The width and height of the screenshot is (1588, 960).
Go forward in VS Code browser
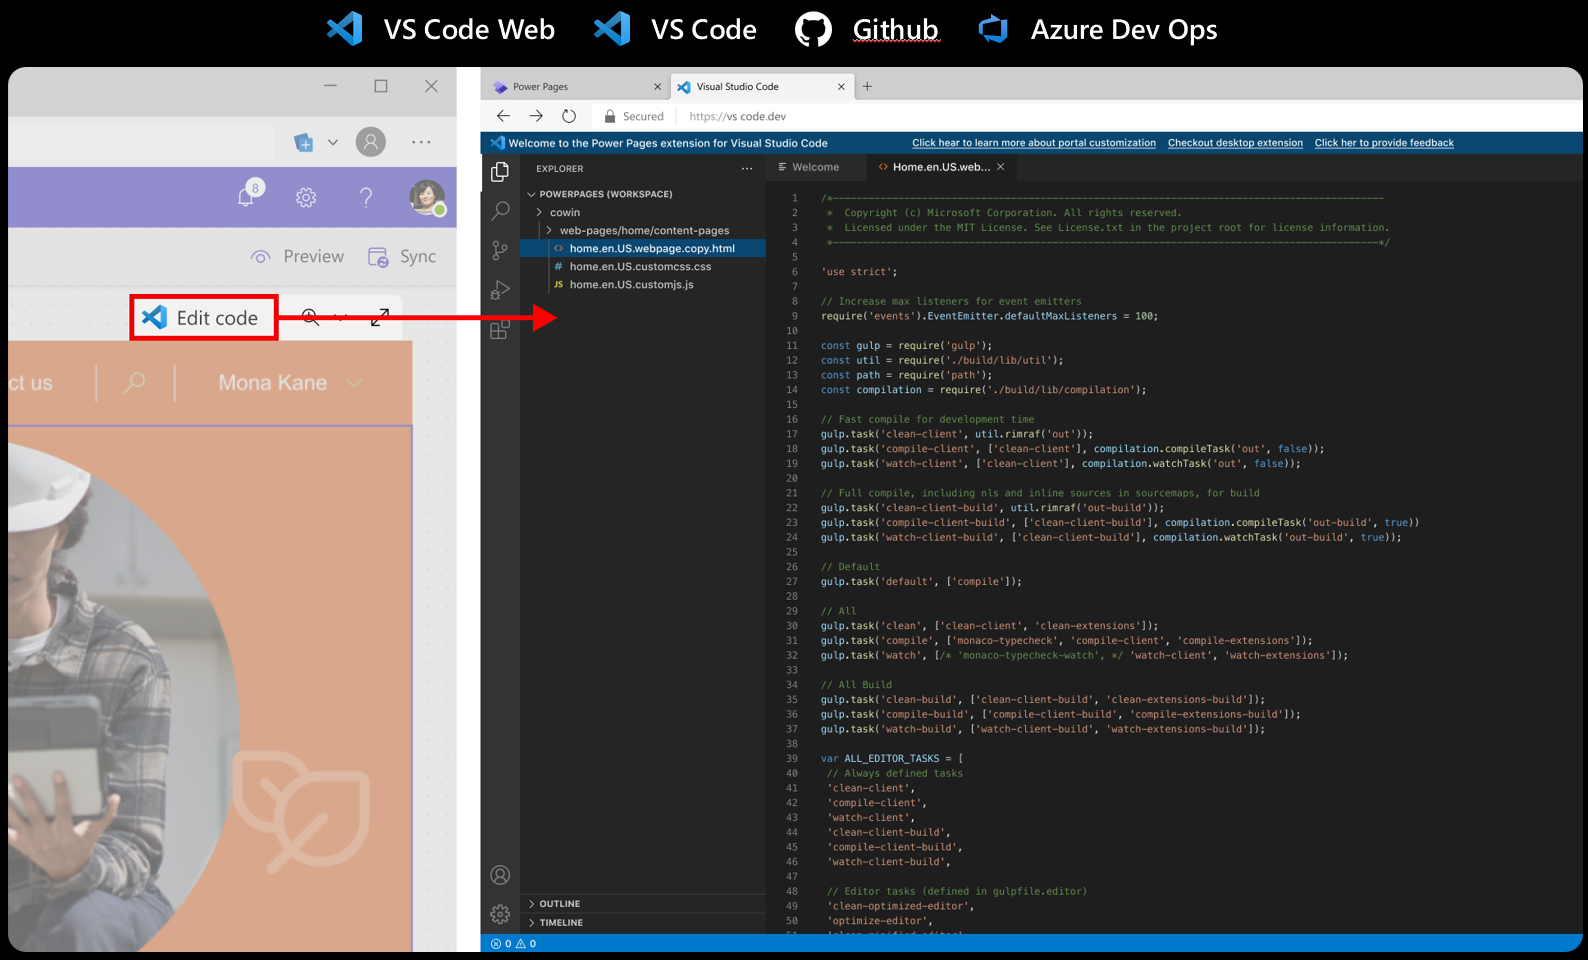point(536,116)
